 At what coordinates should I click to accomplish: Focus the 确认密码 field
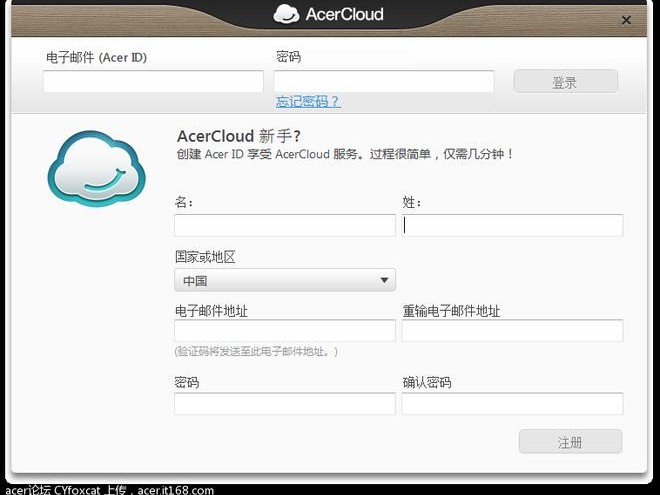[x=513, y=404]
